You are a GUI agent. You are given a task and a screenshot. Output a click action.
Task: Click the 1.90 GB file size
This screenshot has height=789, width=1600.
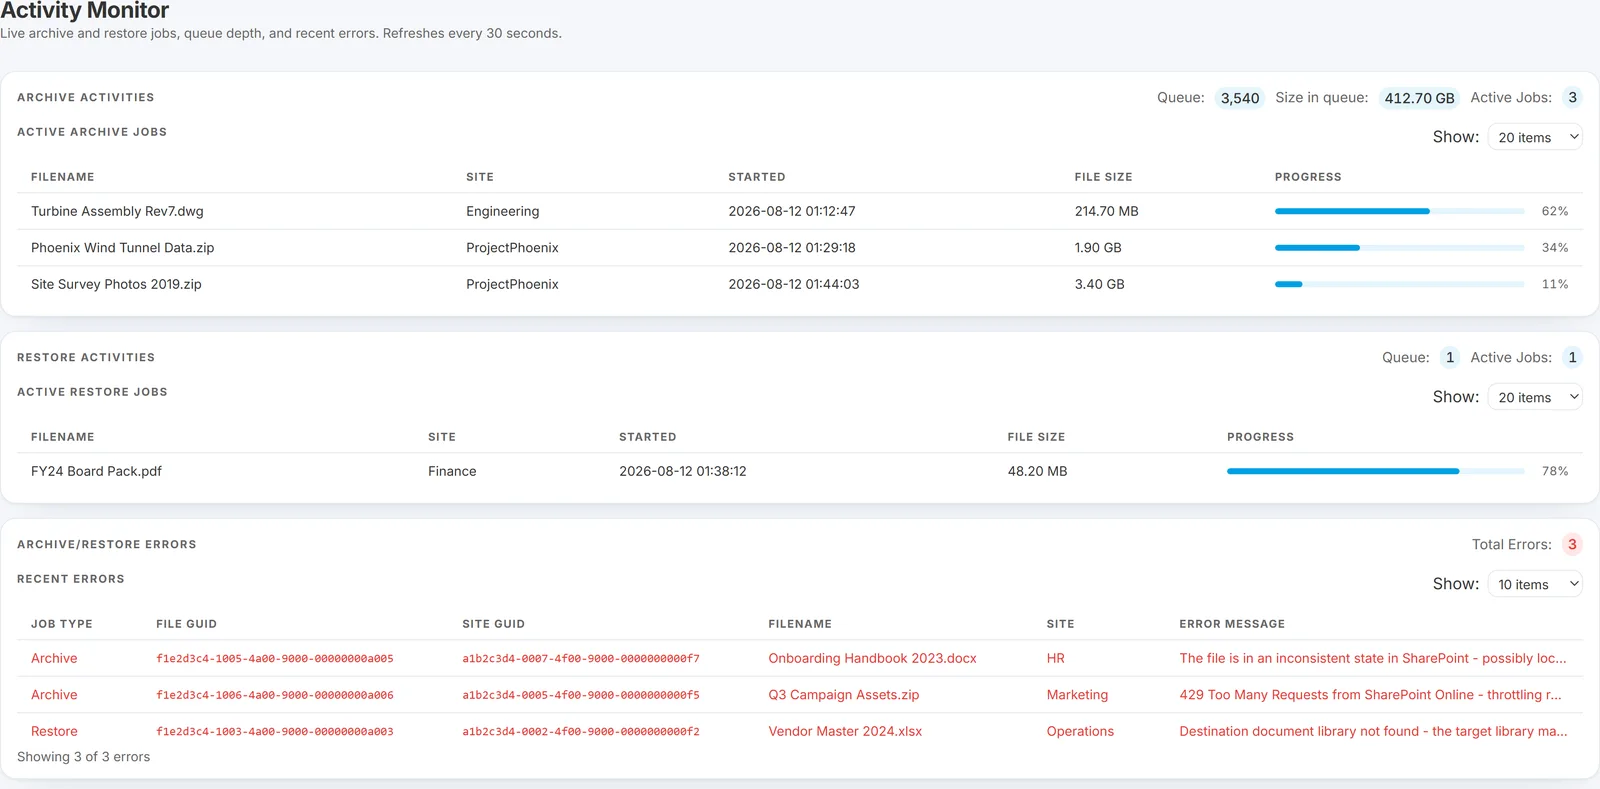(x=1098, y=247)
